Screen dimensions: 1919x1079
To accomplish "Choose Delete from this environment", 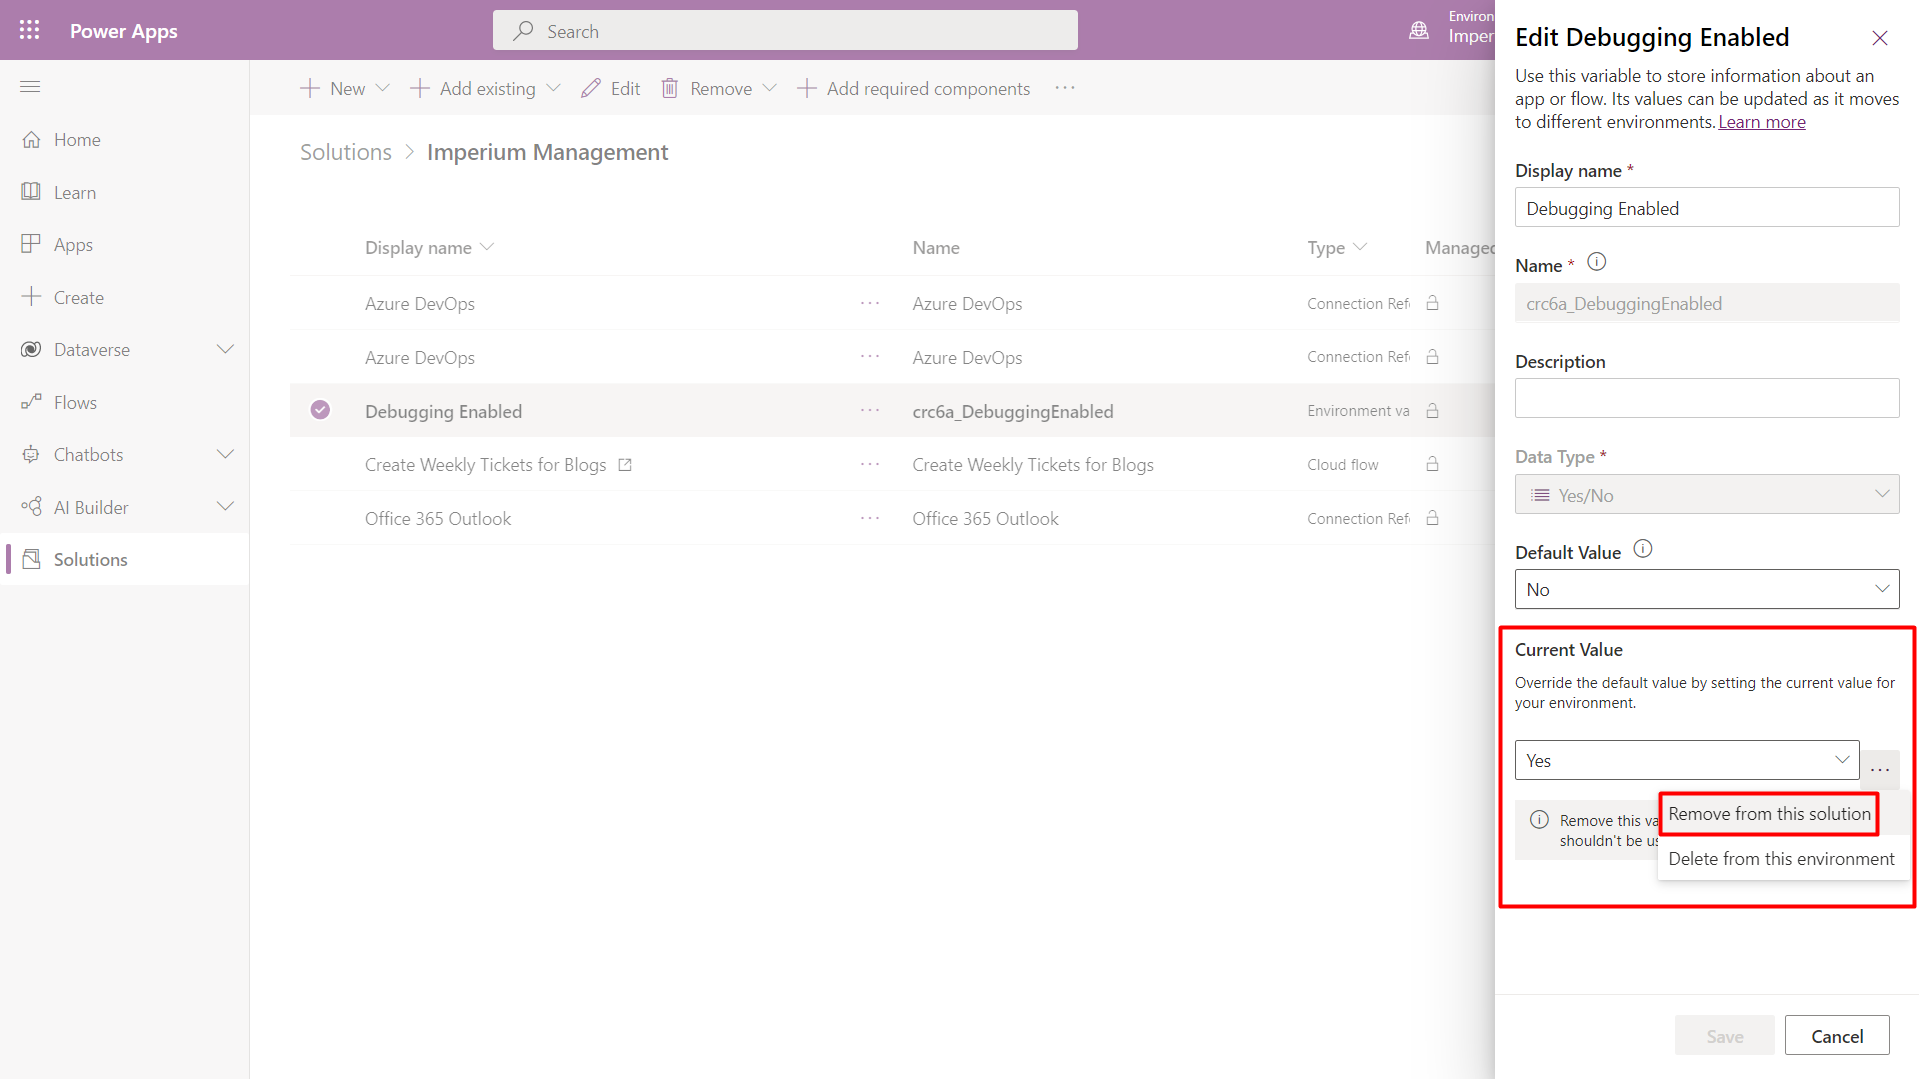I will pyautogui.click(x=1780, y=859).
